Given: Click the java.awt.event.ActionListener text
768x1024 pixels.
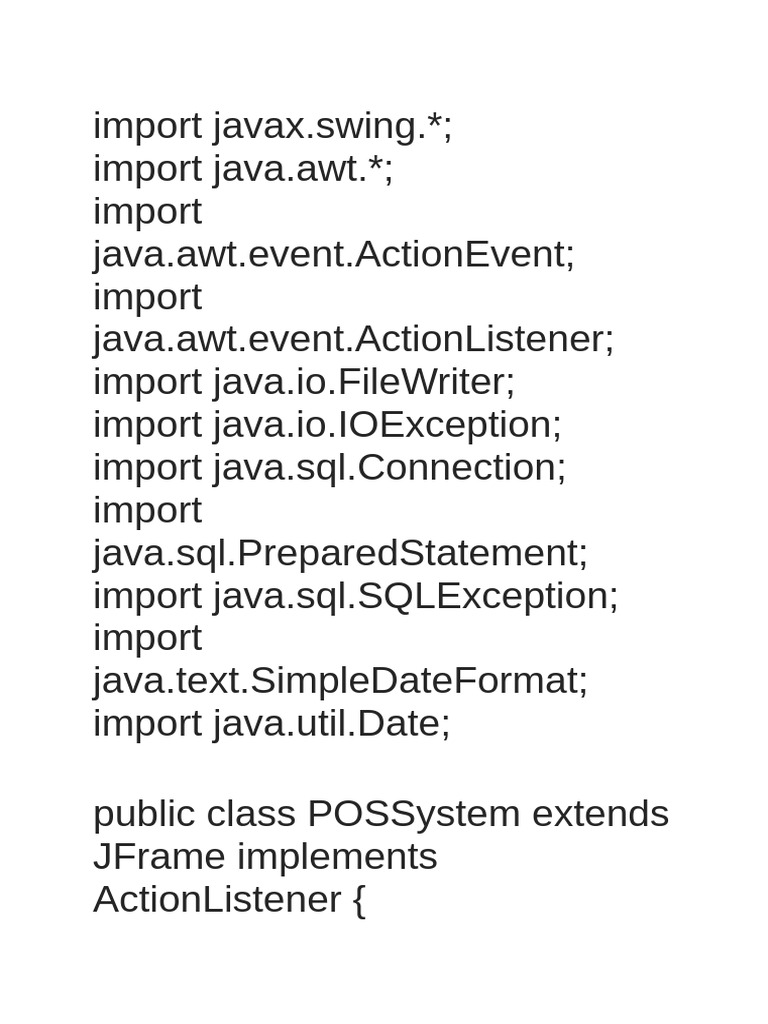Looking at the screenshot, I should (x=353, y=339).
